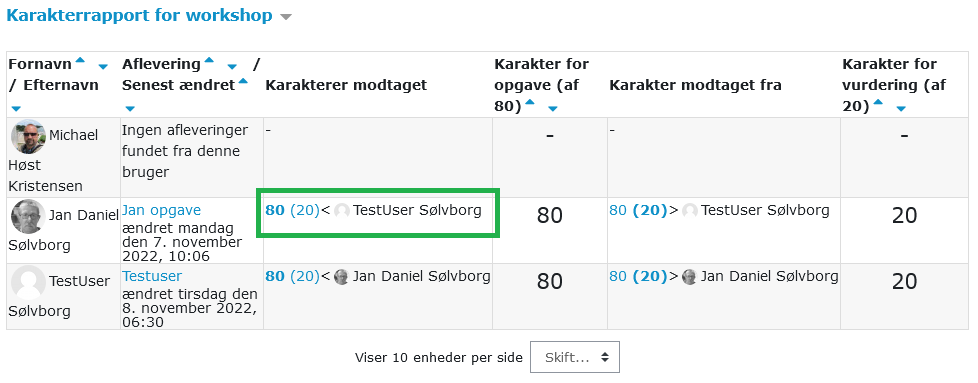Sort descending by Karakter for opgave
This screenshot has height=383, width=978.
click(x=553, y=109)
